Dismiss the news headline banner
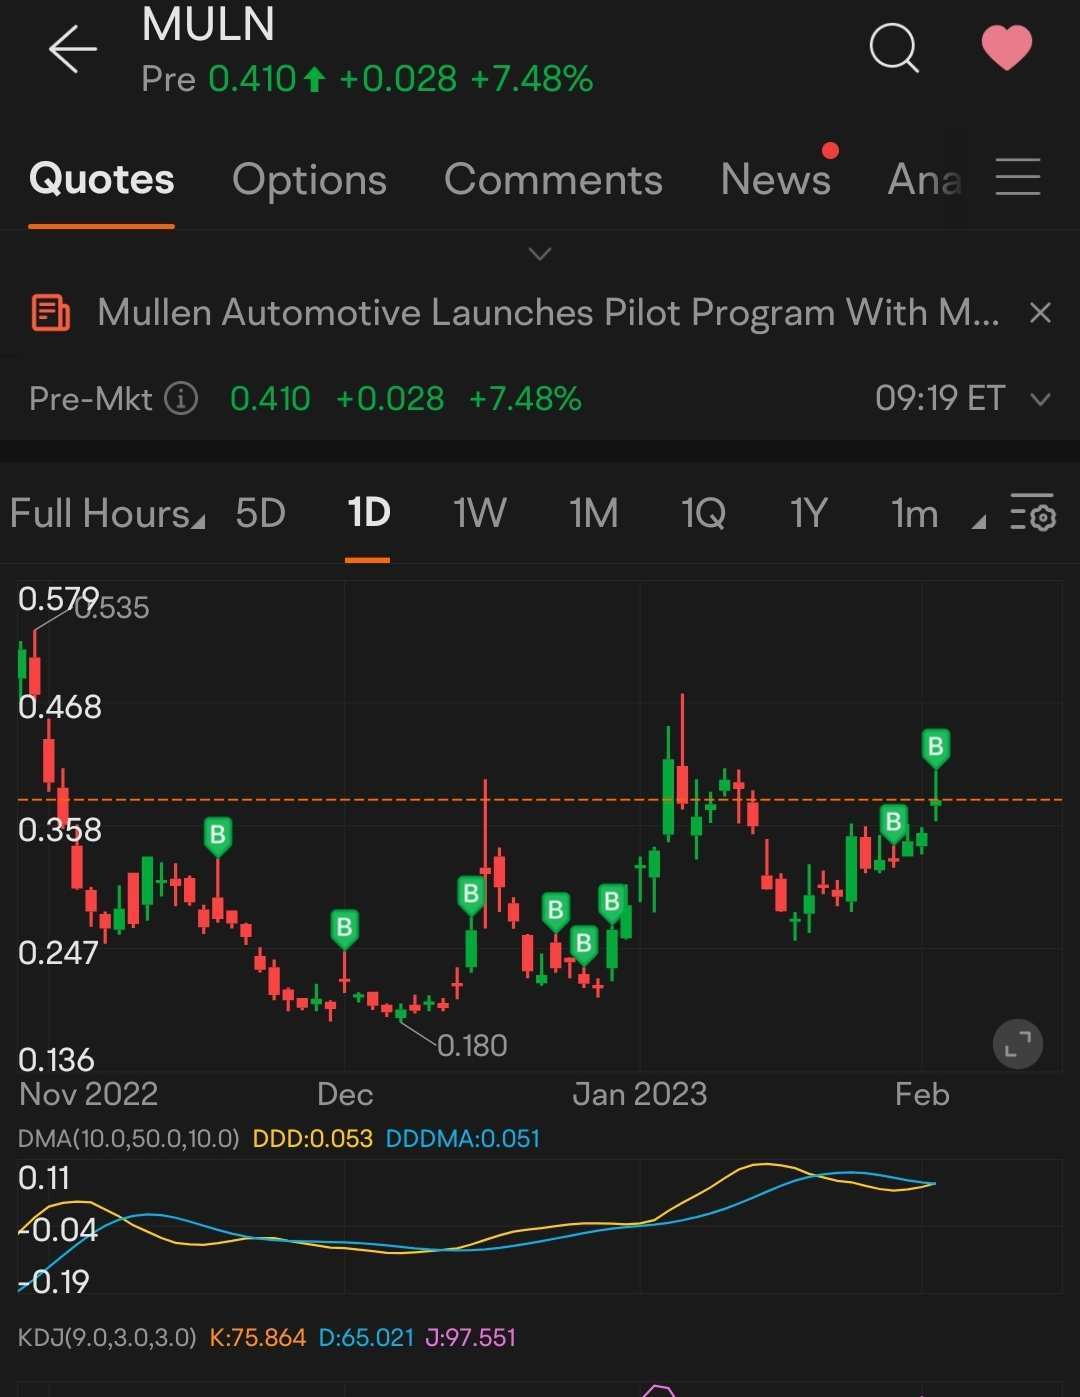1080x1397 pixels. click(1040, 313)
